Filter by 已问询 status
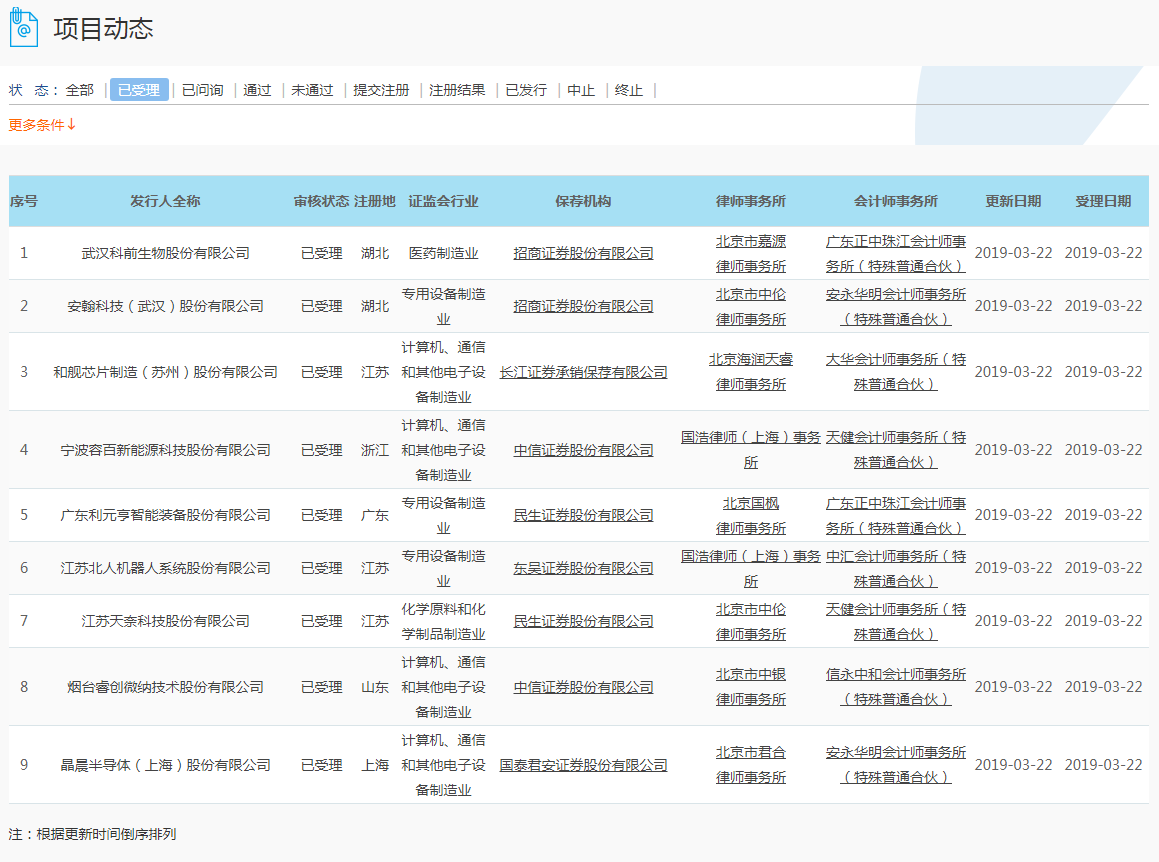 [202, 90]
